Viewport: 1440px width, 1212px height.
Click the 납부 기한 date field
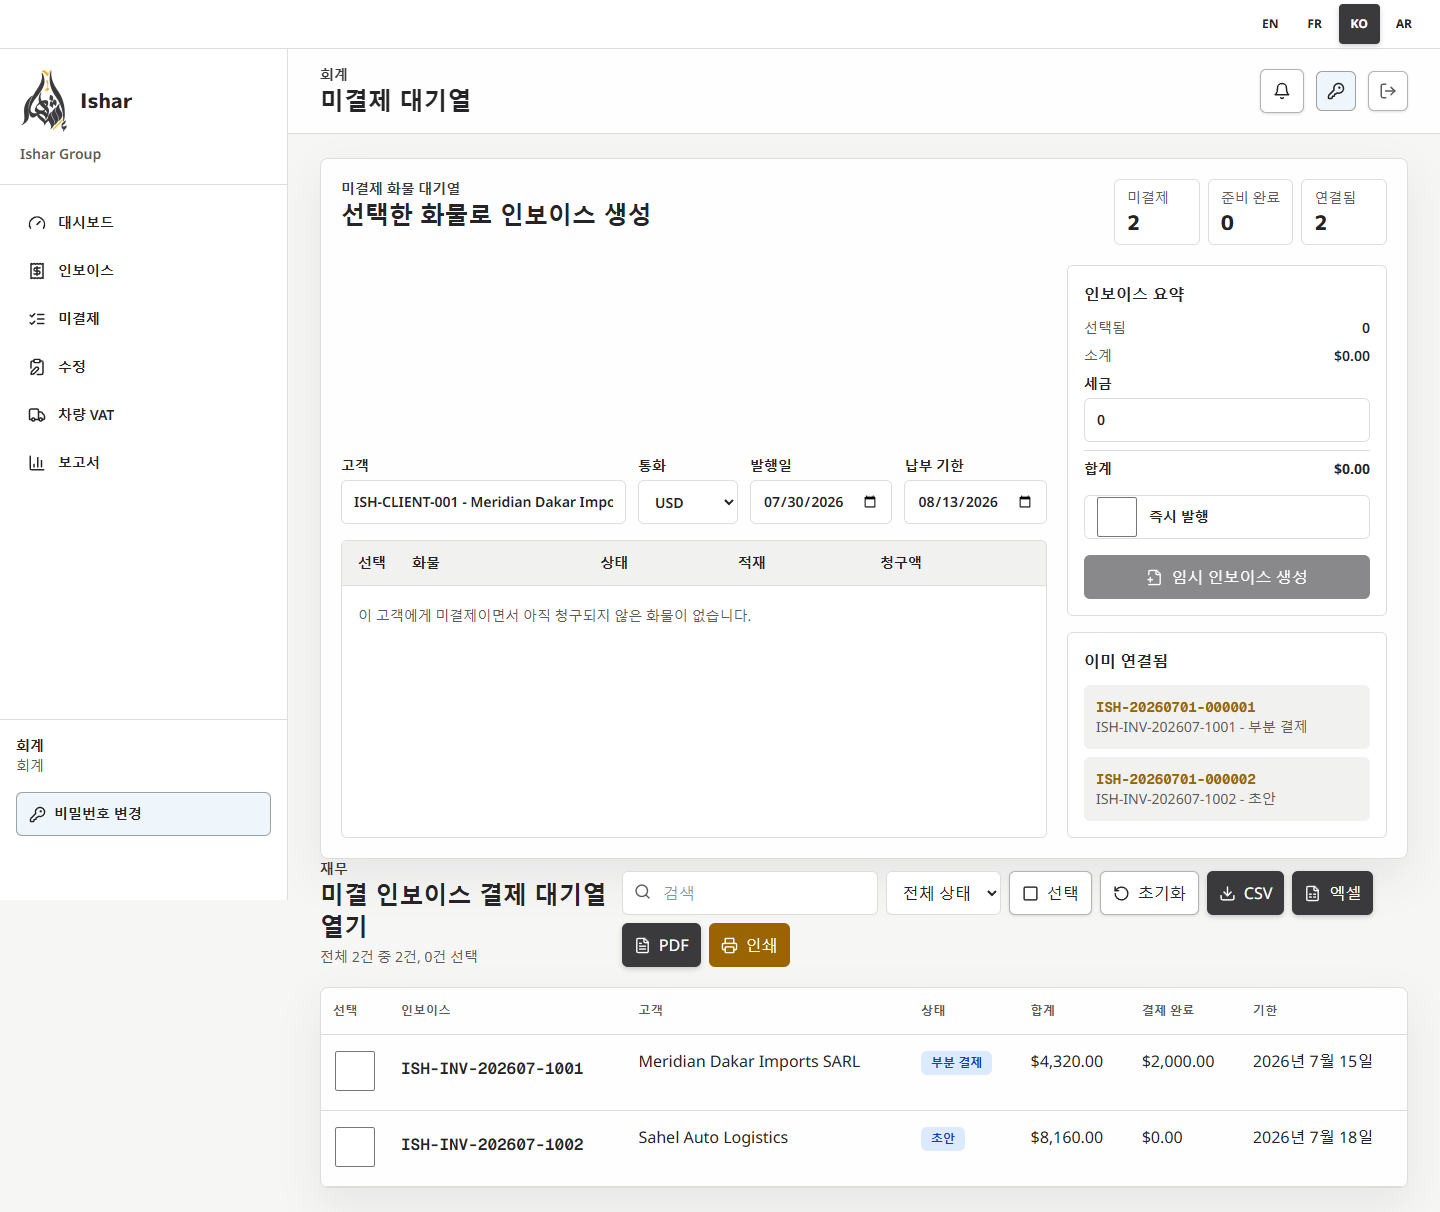pos(975,502)
